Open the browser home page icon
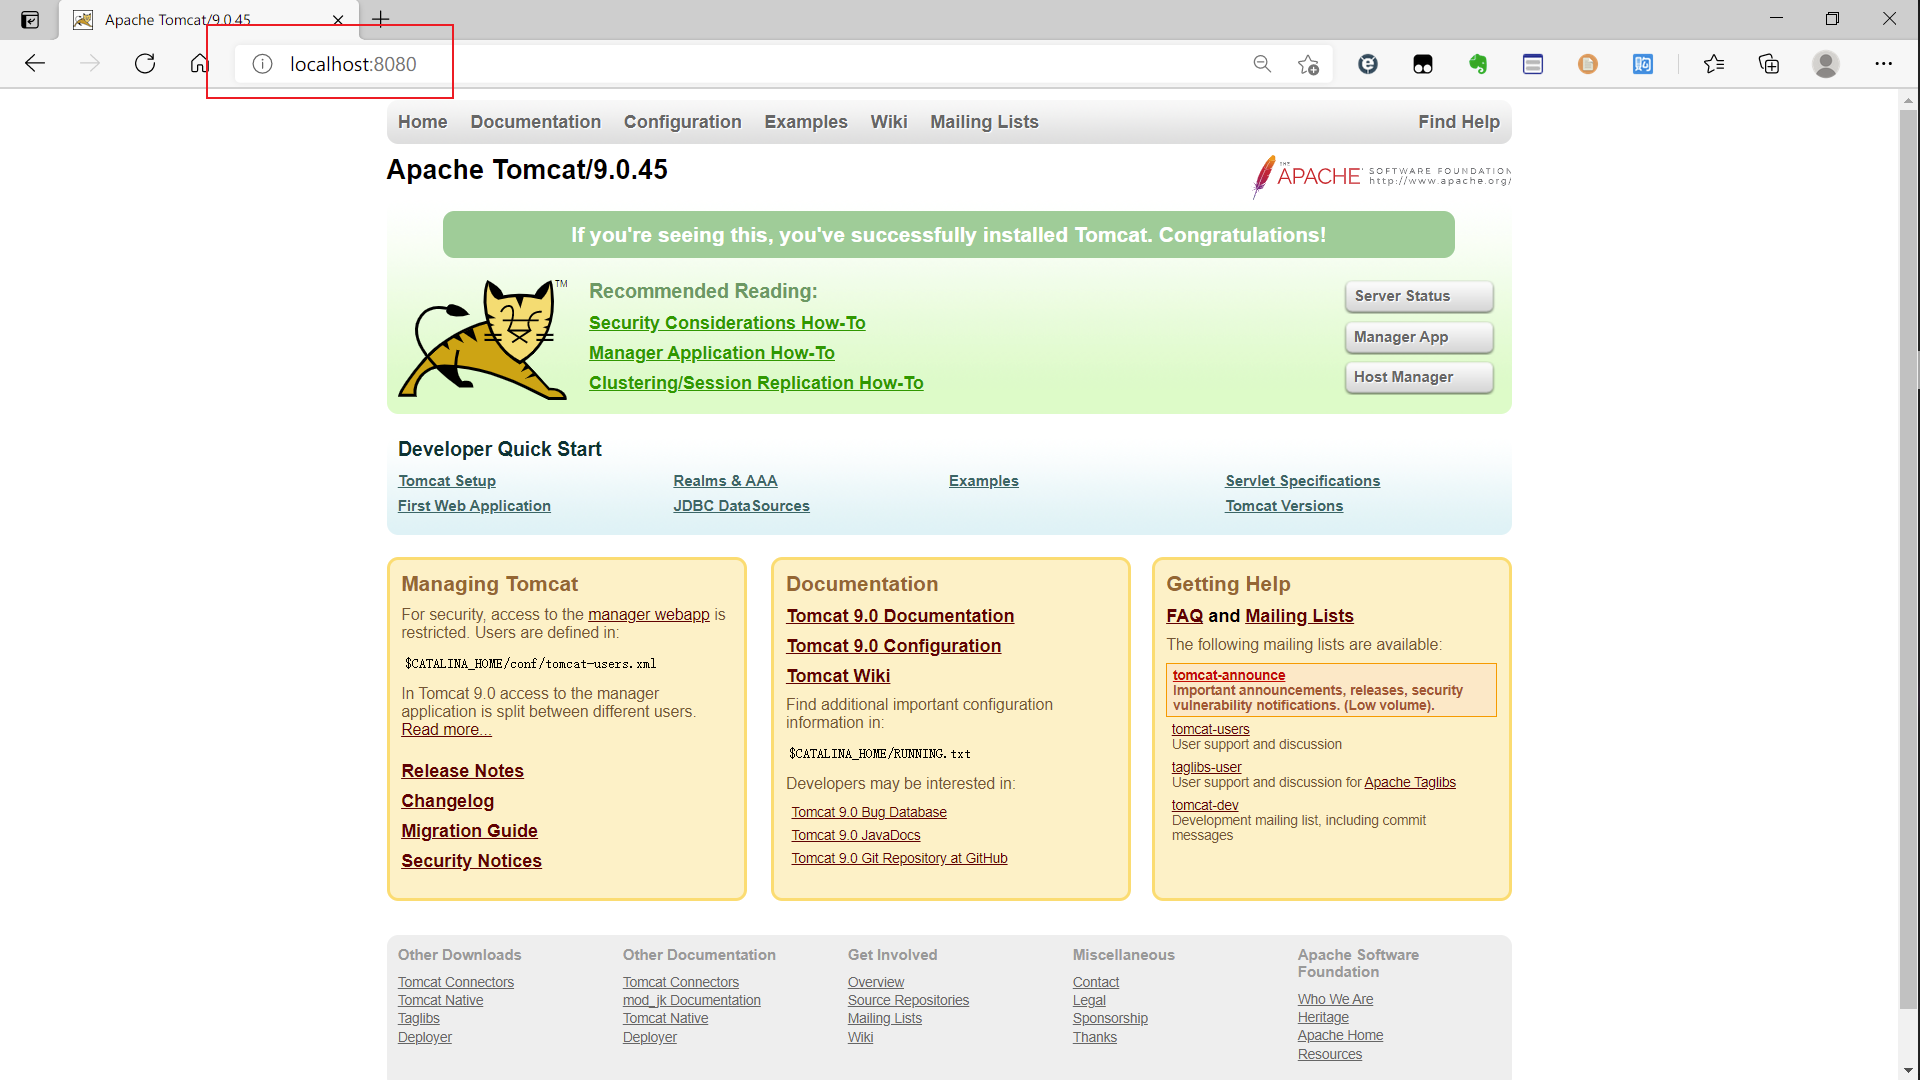 coord(200,64)
